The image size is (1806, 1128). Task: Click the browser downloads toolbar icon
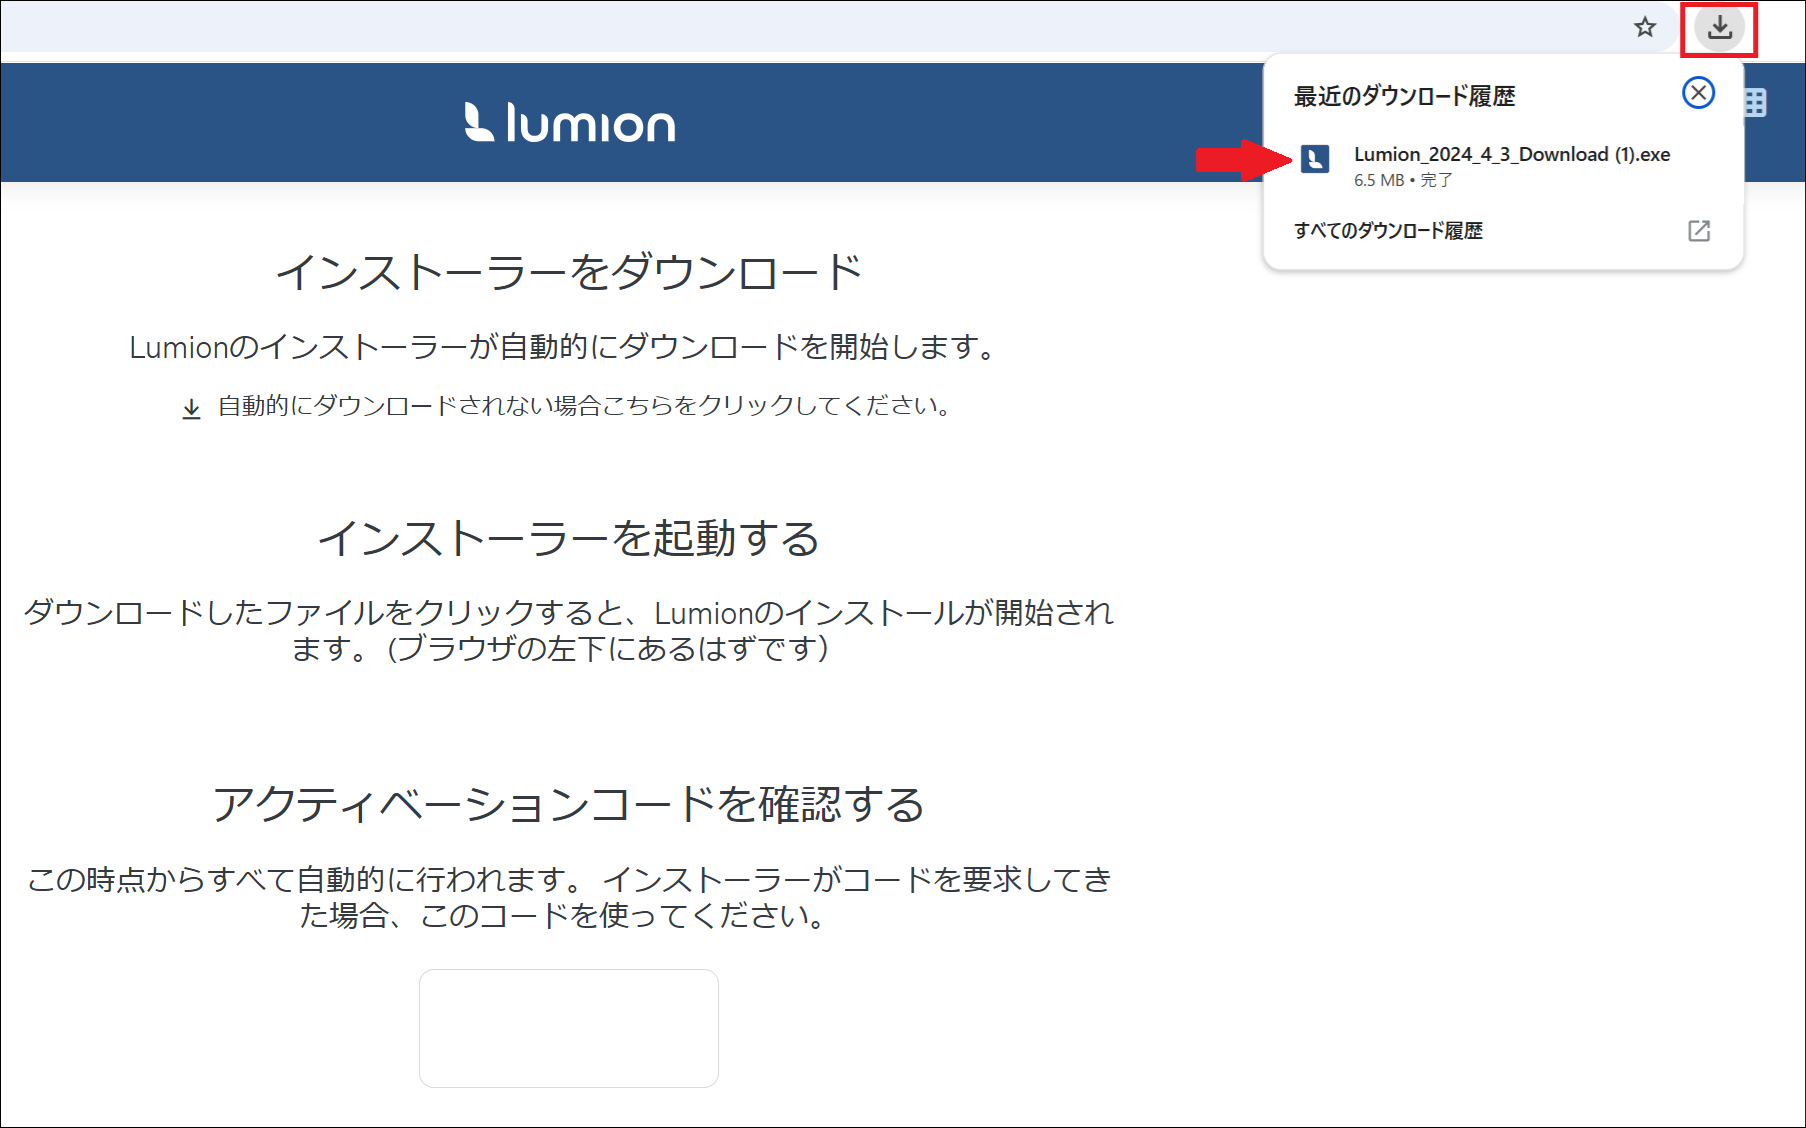point(1719,28)
